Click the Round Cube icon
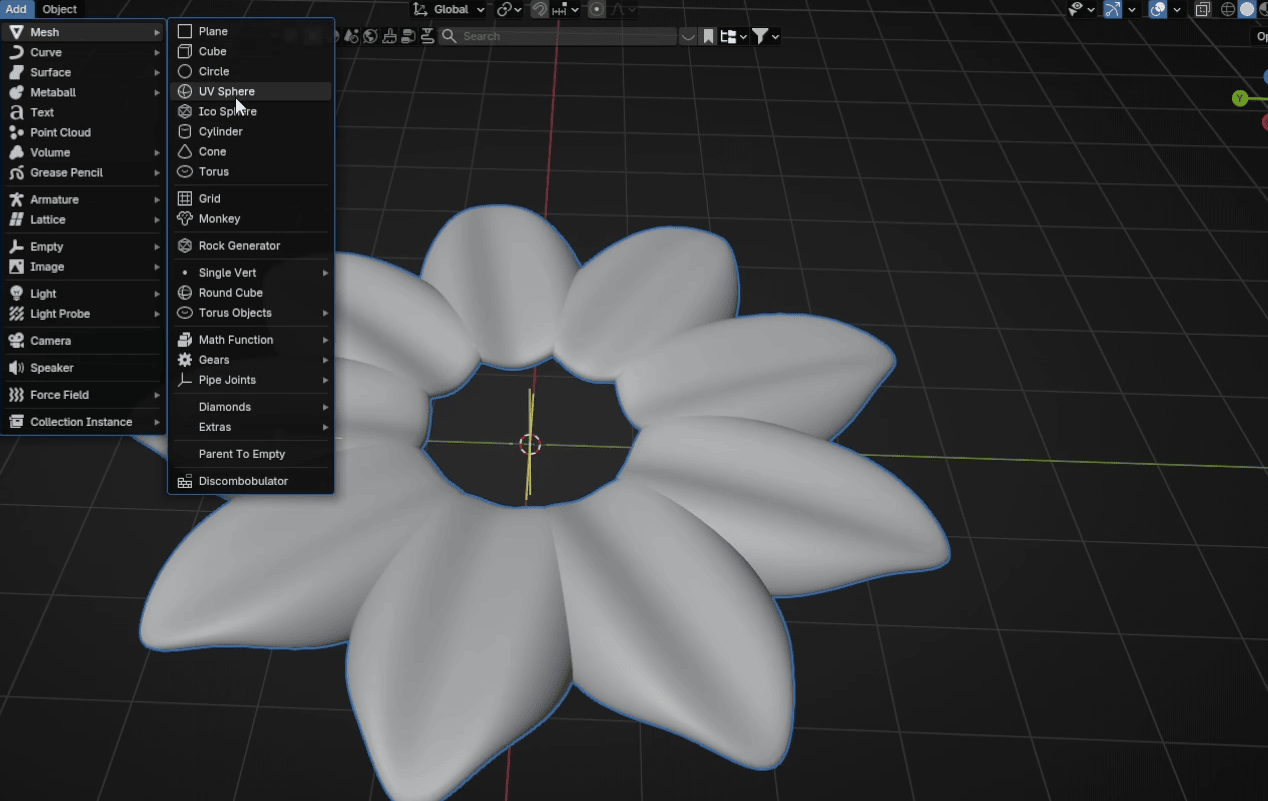 coord(185,293)
